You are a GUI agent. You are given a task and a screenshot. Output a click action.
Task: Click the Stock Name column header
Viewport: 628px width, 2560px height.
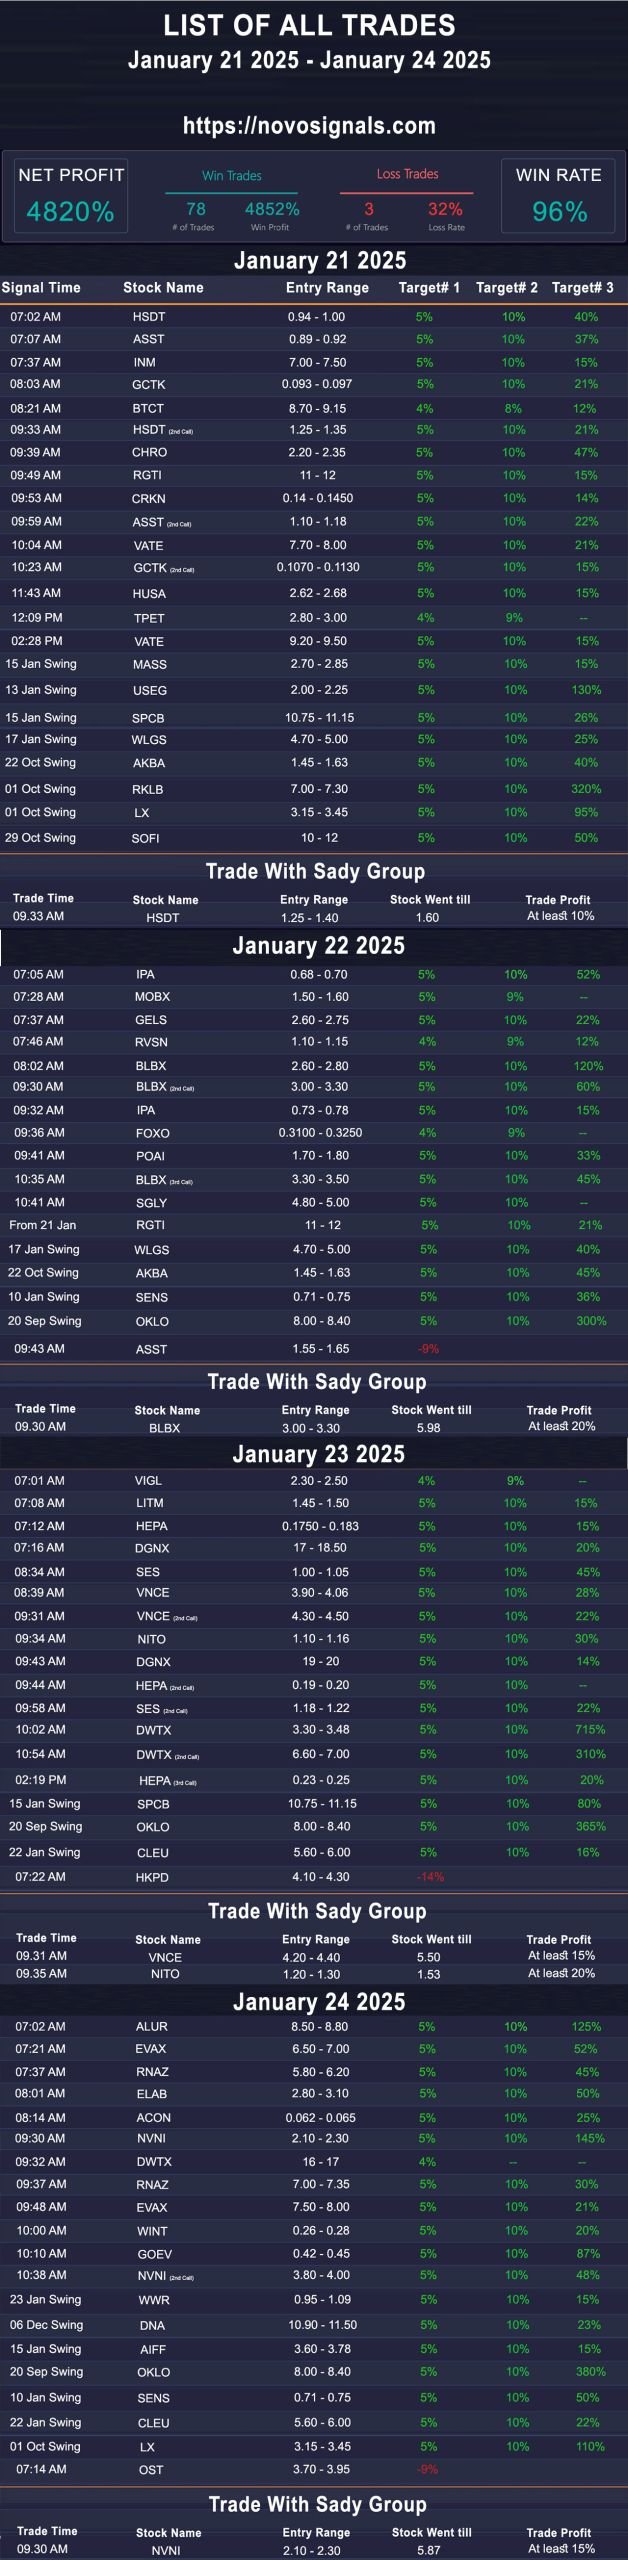coord(163,287)
